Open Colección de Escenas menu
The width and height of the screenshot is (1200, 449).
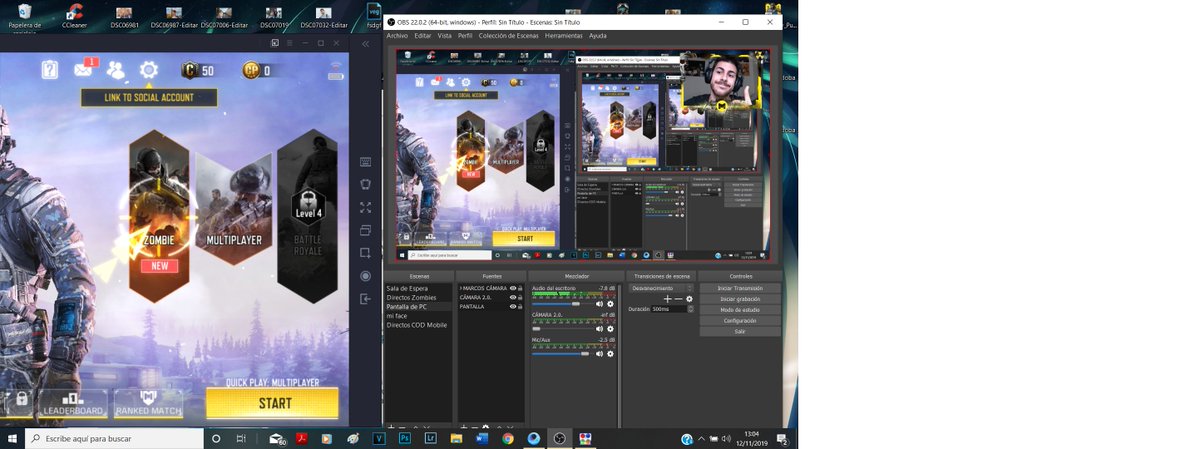509,35
